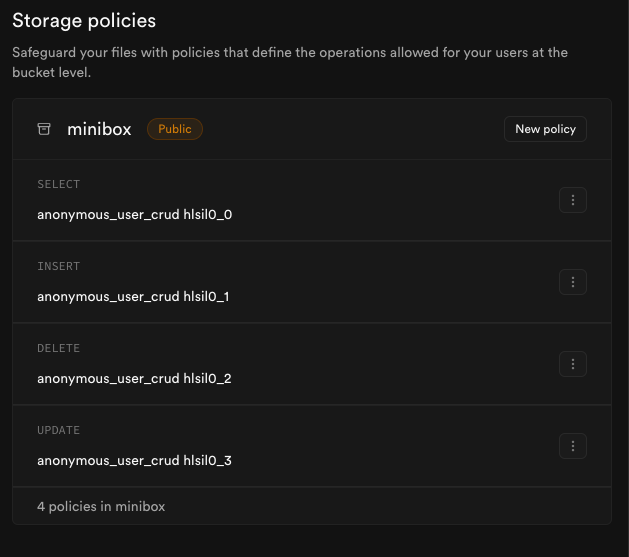The width and height of the screenshot is (629, 557).
Task: Select policy anonymous_user_crud hlsil0_0
Action: [x=134, y=214]
